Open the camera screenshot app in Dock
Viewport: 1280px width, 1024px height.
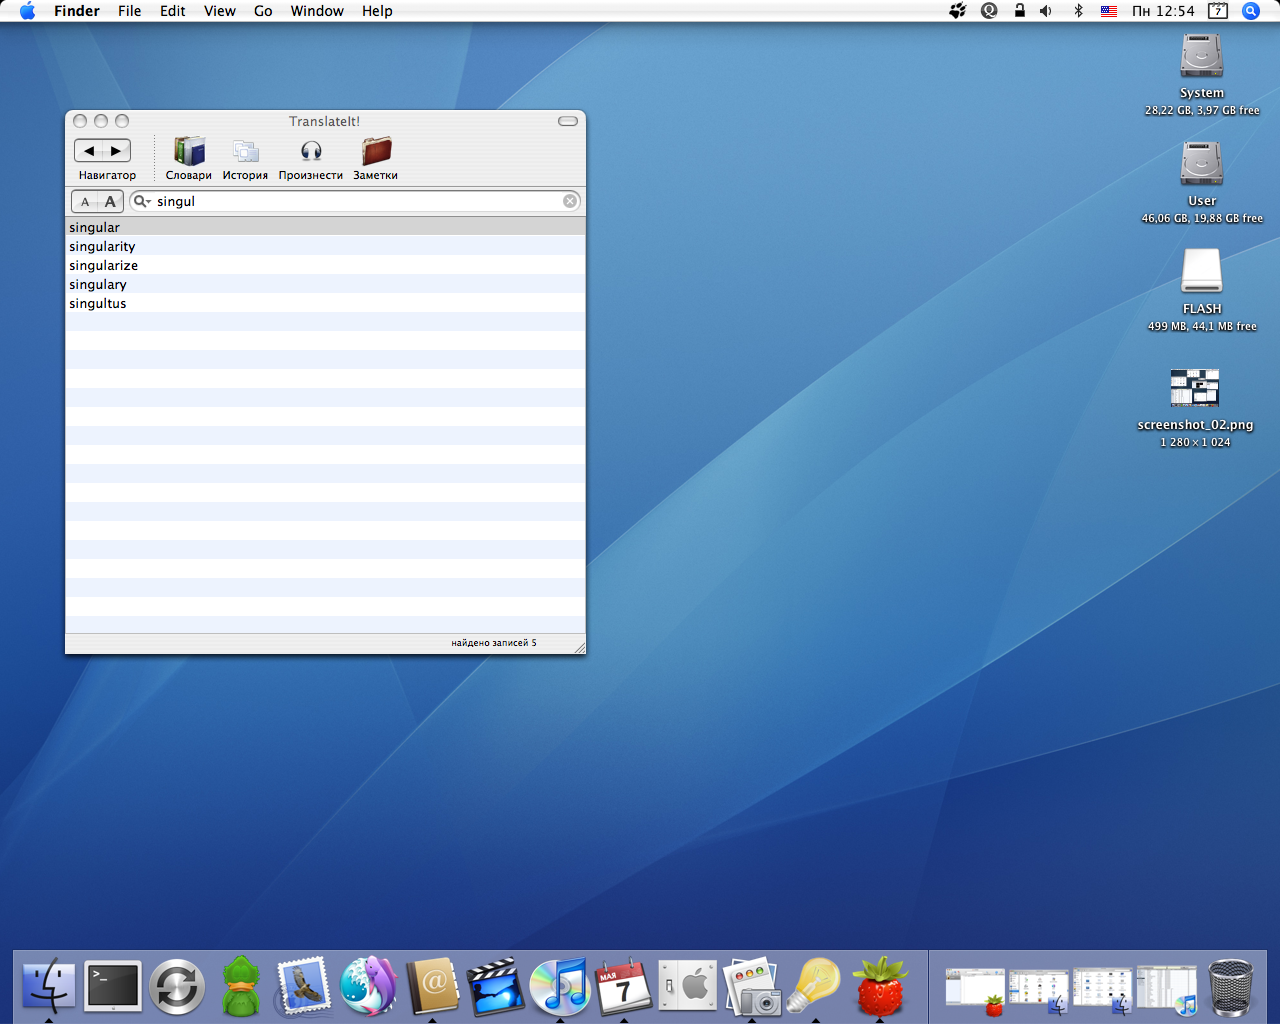[752, 986]
